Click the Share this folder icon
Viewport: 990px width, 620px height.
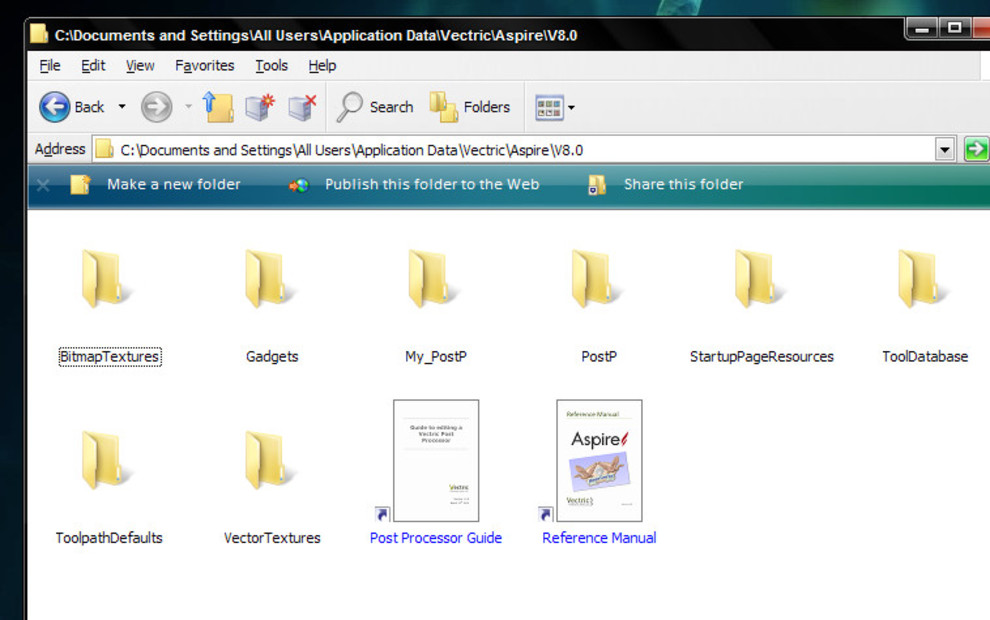(597, 184)
